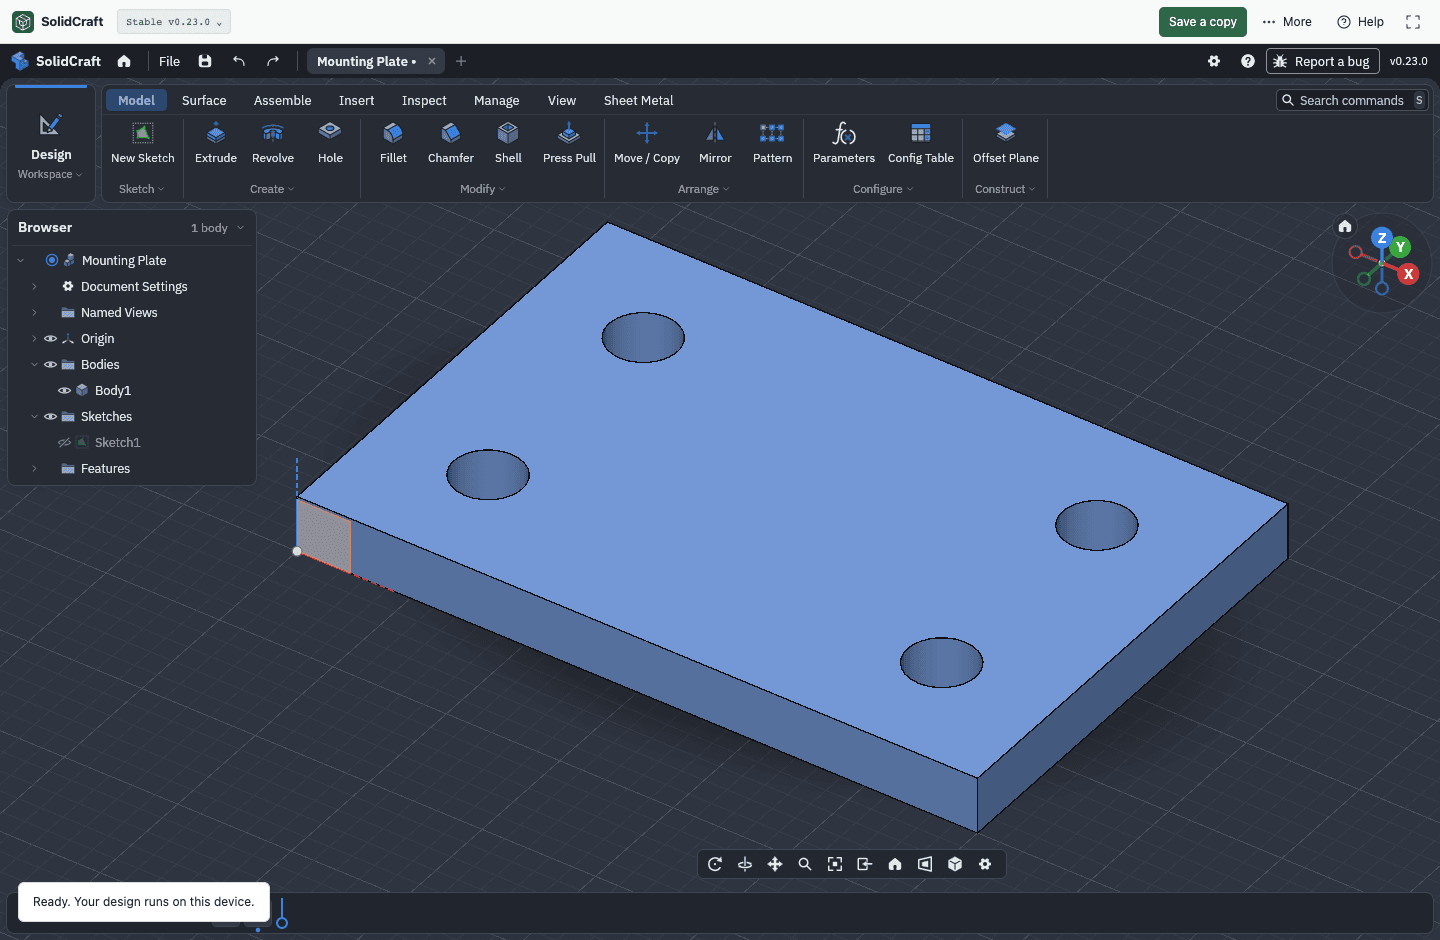Click the Search commands field
This screenshot has height=940, width=1440.
tap(1352, 100)
